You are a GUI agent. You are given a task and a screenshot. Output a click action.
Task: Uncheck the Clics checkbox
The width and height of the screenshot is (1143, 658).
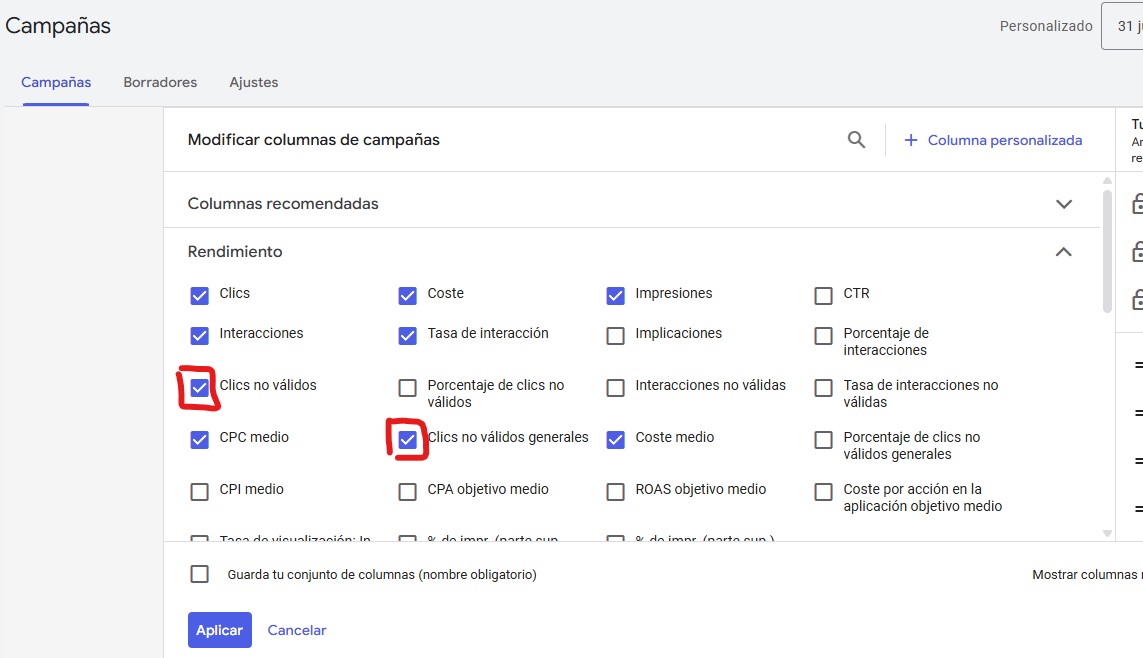click(199, 295)
